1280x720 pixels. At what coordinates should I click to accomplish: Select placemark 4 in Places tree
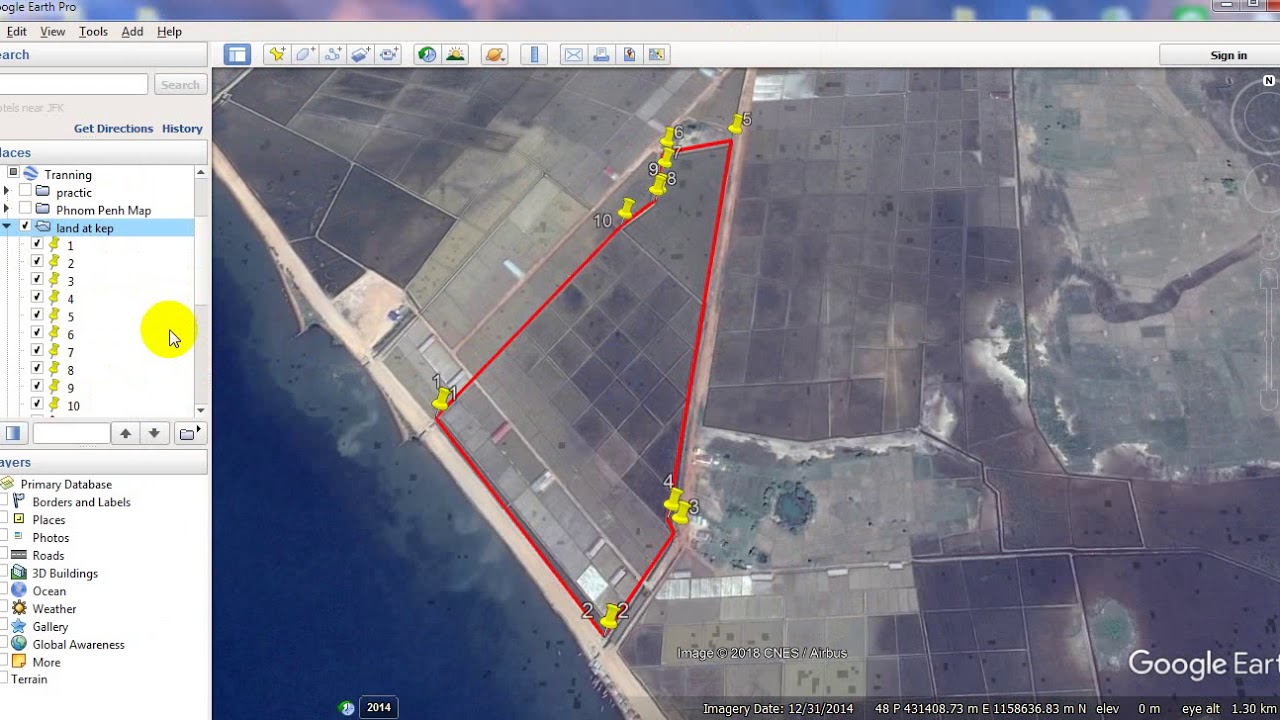click(x=70, y=298)
